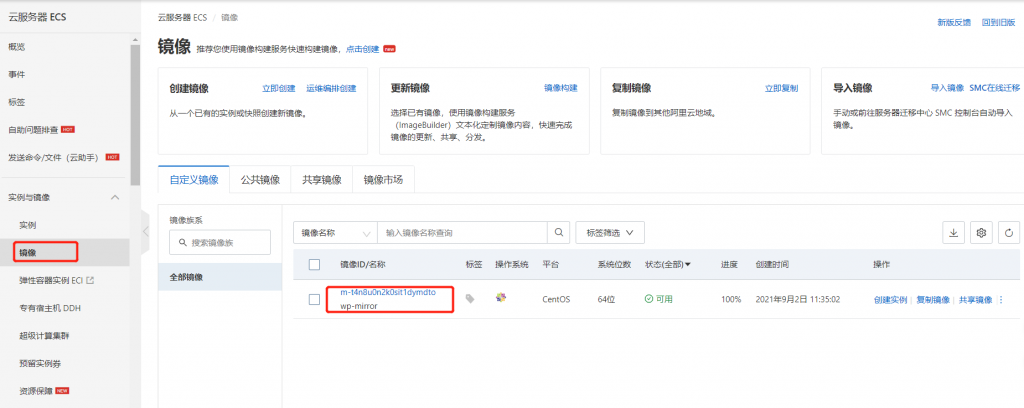The image size is (1024, 408).
Task: Select 全部镜像 in image family list
Action: point(220,277)
